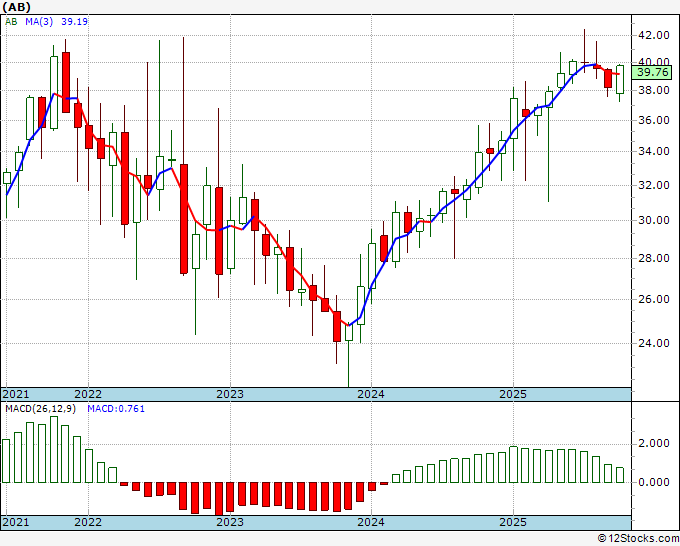Click the 40.00 price axis label
The width and height of the screenshot is (680, 546).
point(653,62)
